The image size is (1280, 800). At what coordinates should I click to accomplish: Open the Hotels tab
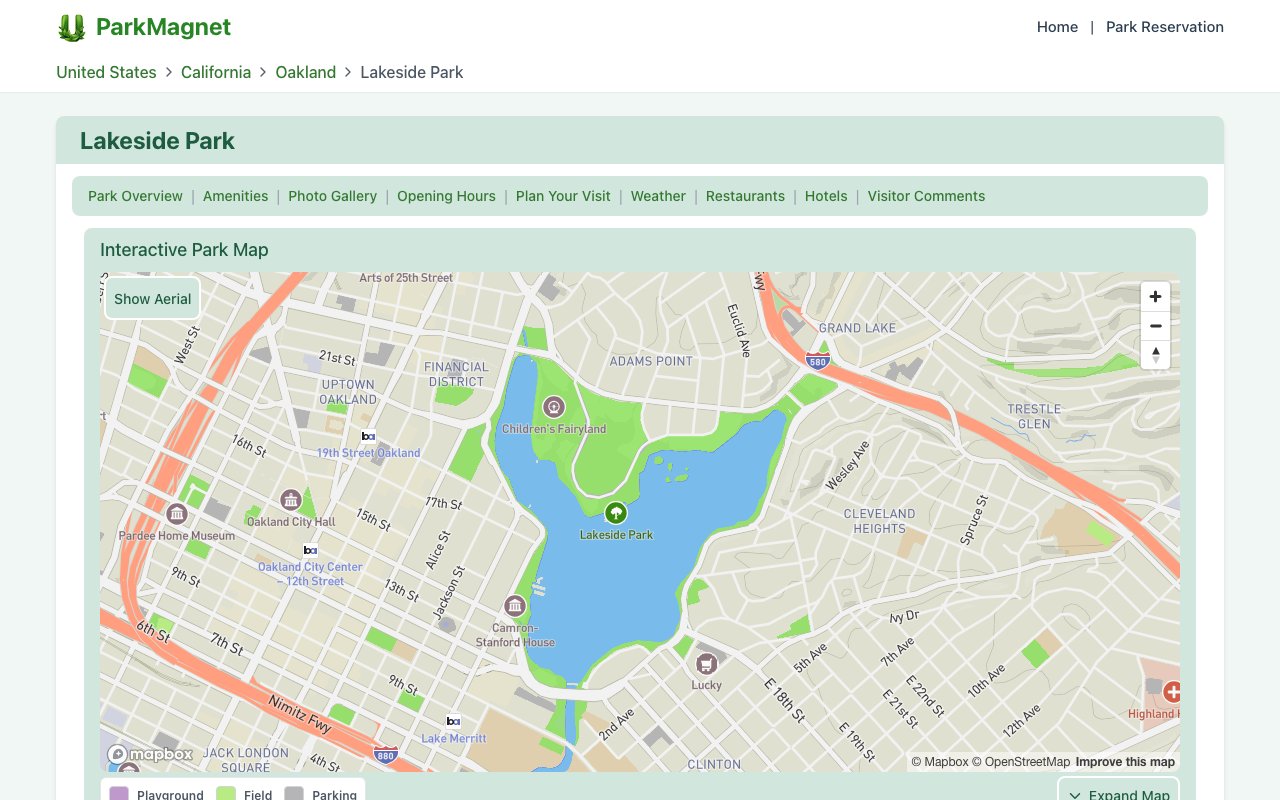point(826,196)
